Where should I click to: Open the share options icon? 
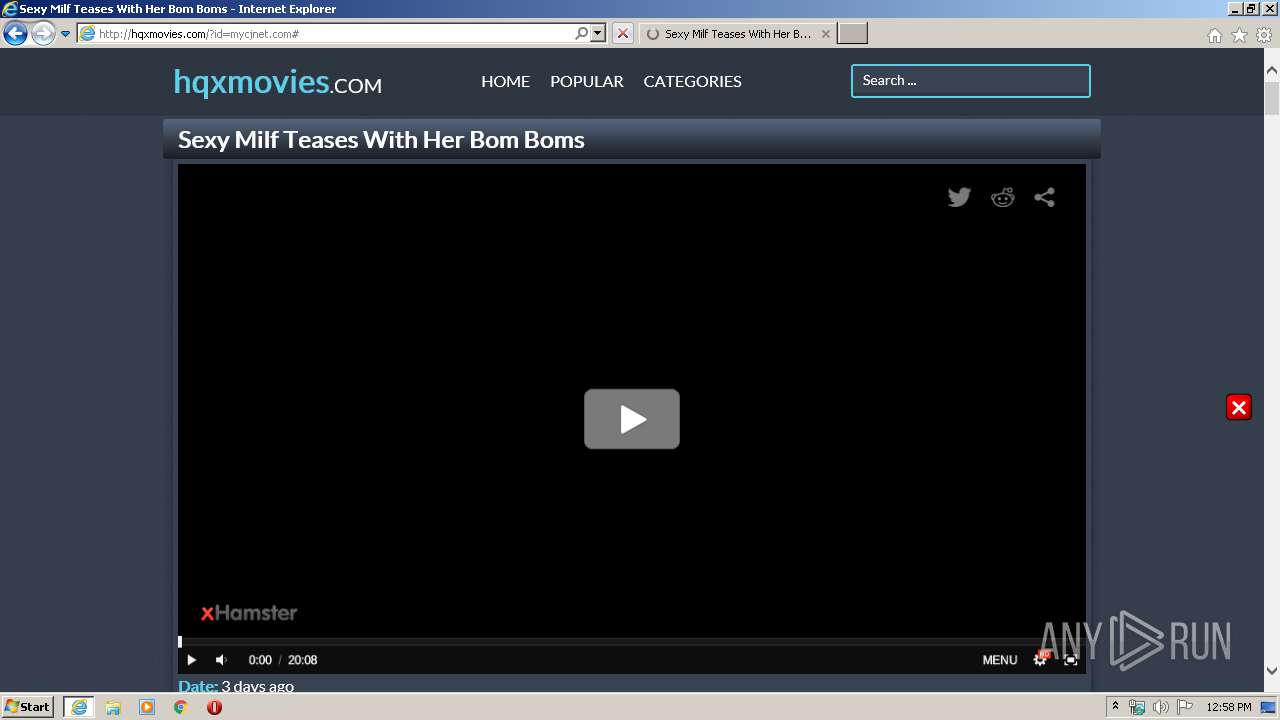point(1044,197)
